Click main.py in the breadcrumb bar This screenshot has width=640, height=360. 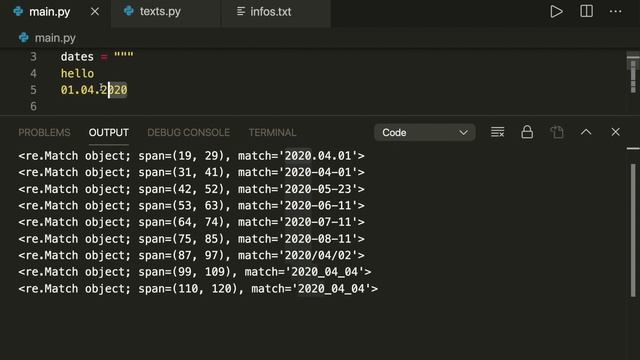point(55,38)
